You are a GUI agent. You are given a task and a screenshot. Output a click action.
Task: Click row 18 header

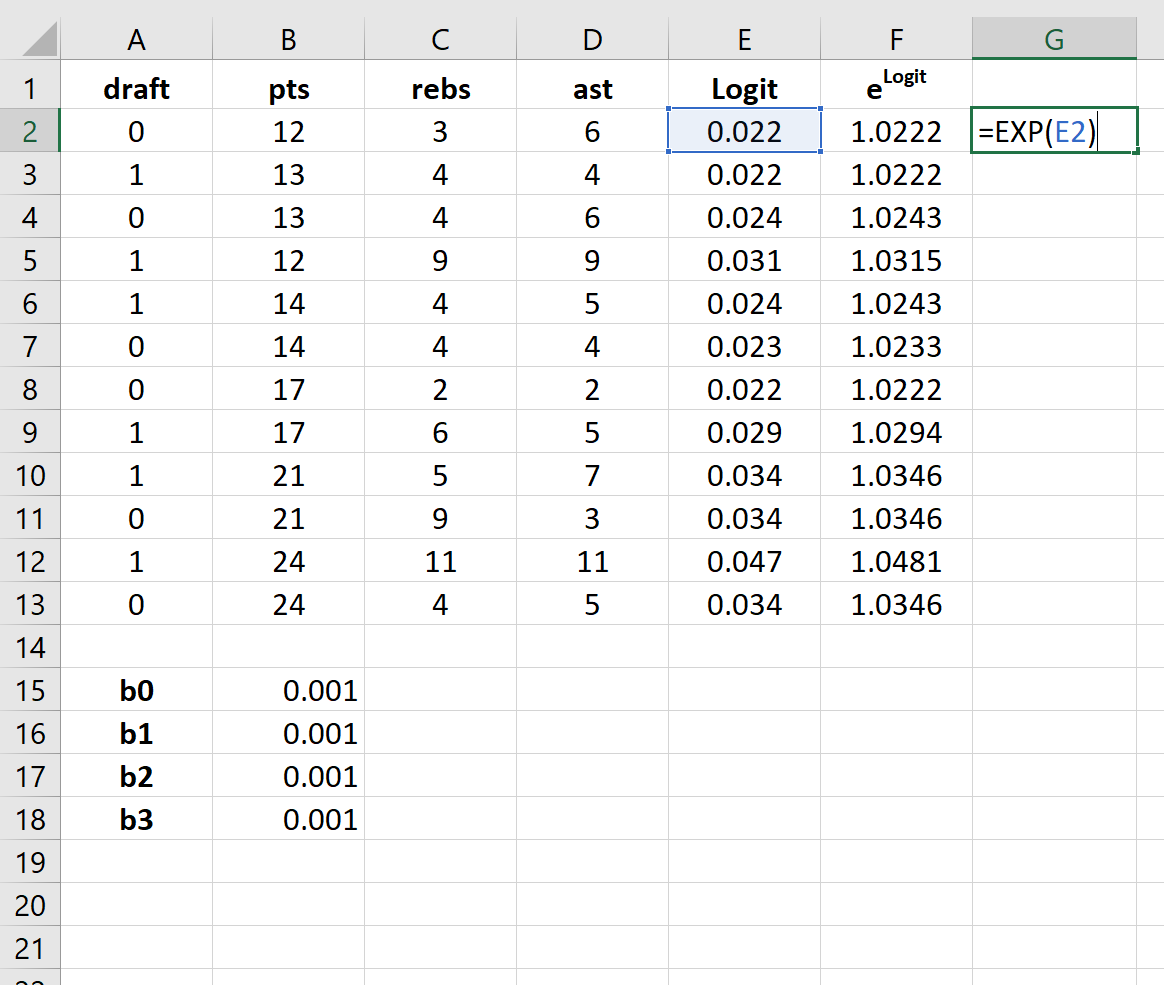point(30,820)
